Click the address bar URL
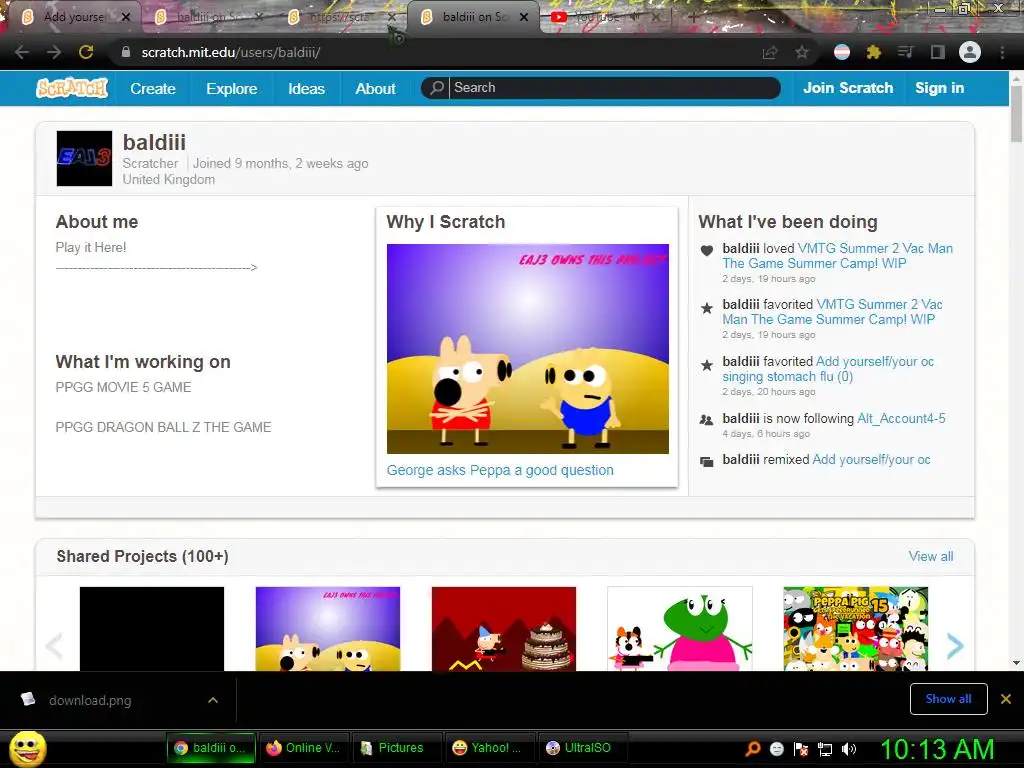Screen dimensions: 1024x768 pyautogui.click(x=231, y=52)
